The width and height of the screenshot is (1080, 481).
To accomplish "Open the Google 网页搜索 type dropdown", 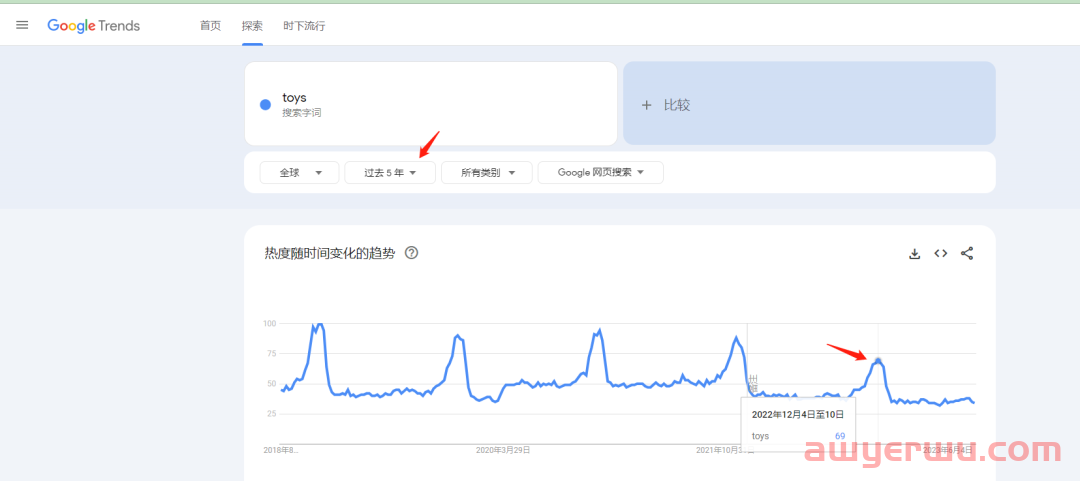I will click(x=601, y=173).
